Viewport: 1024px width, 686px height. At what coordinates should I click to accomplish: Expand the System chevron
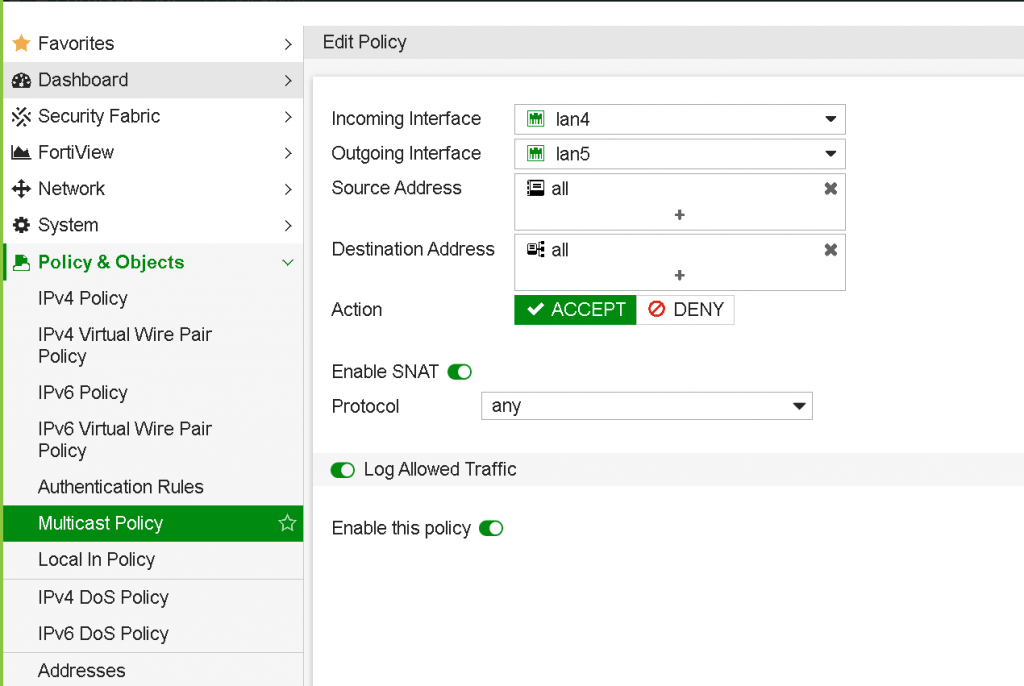click(288, 225)
